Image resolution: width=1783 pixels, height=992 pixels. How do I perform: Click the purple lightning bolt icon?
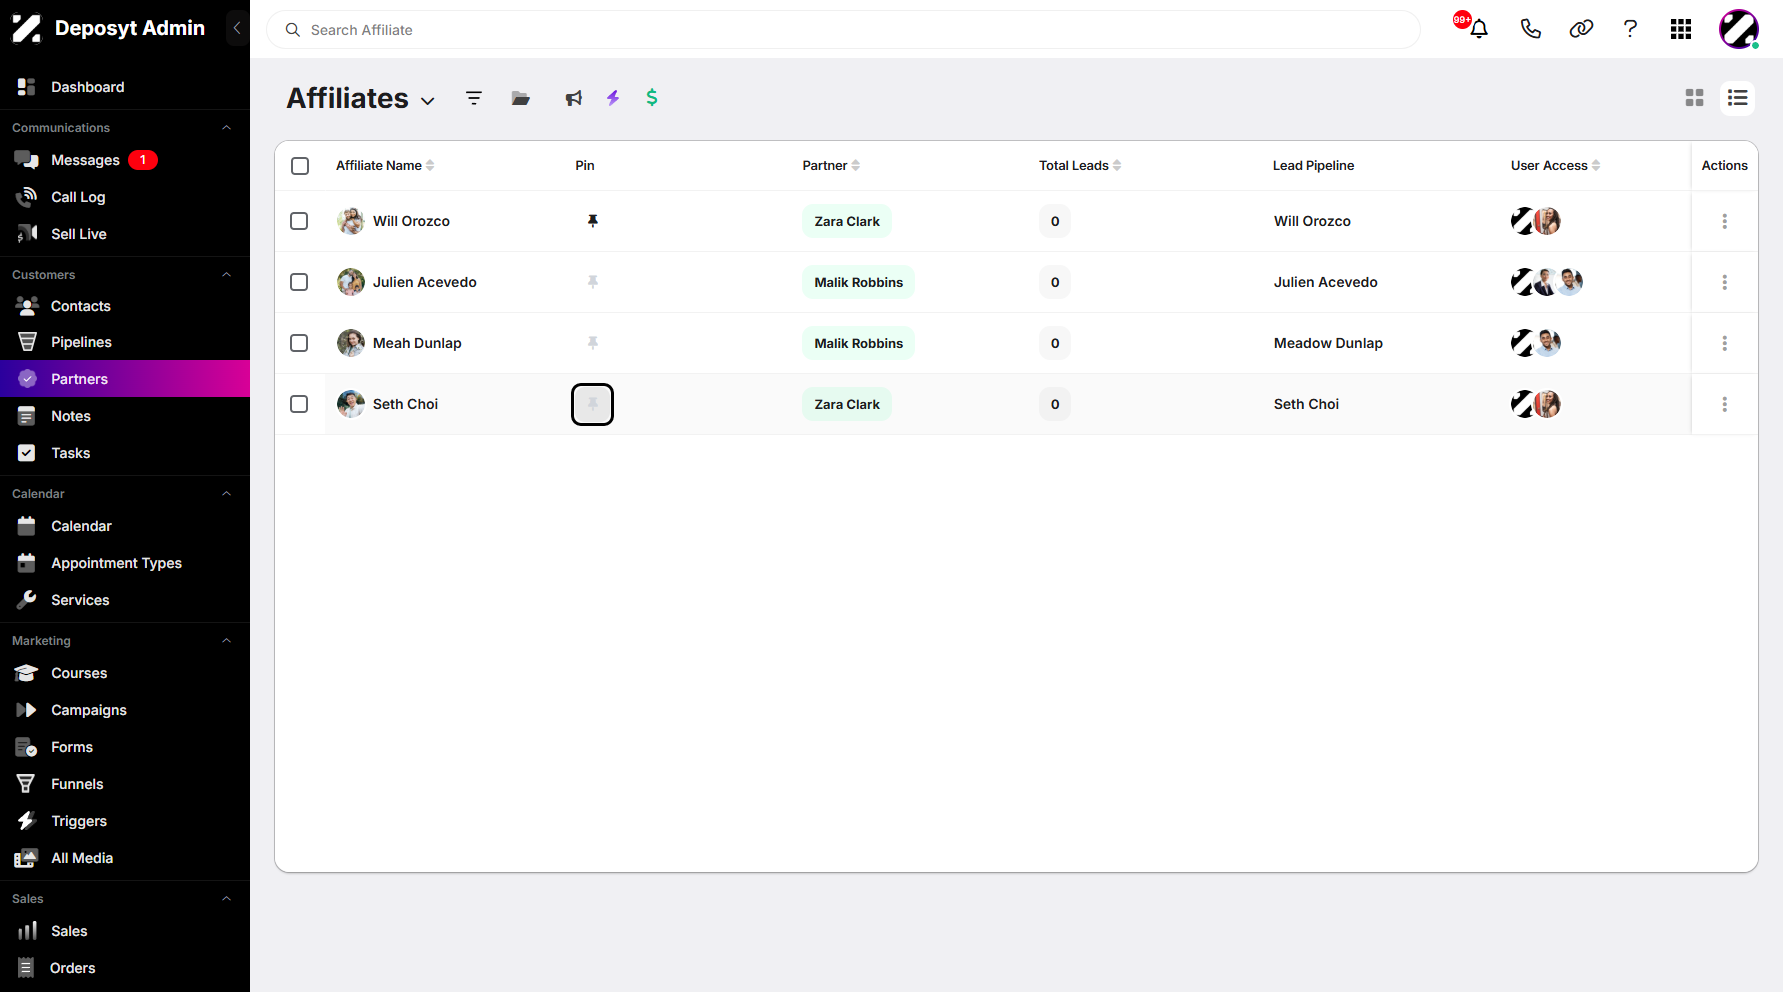coord(613,98)
